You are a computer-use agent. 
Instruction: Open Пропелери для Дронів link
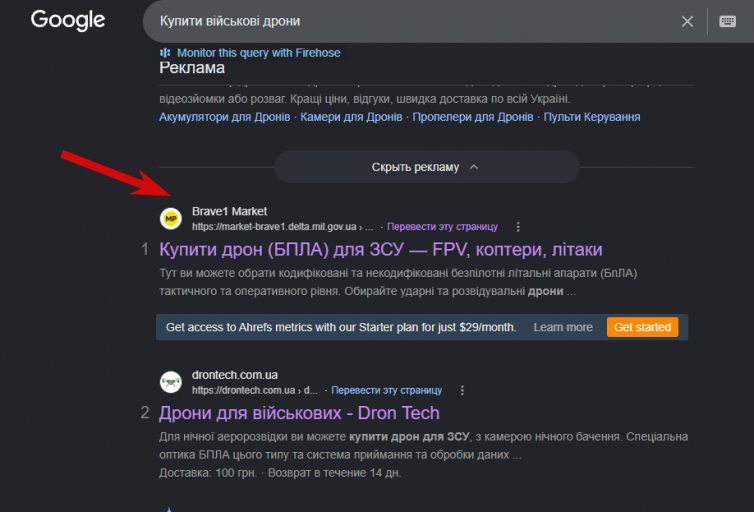click(473, 117)
